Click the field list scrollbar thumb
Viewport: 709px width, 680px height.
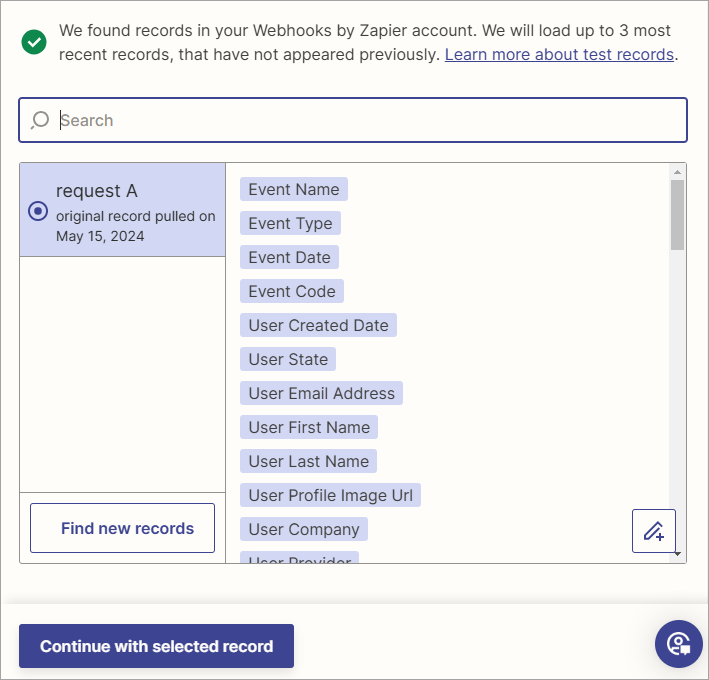[677, 215]
